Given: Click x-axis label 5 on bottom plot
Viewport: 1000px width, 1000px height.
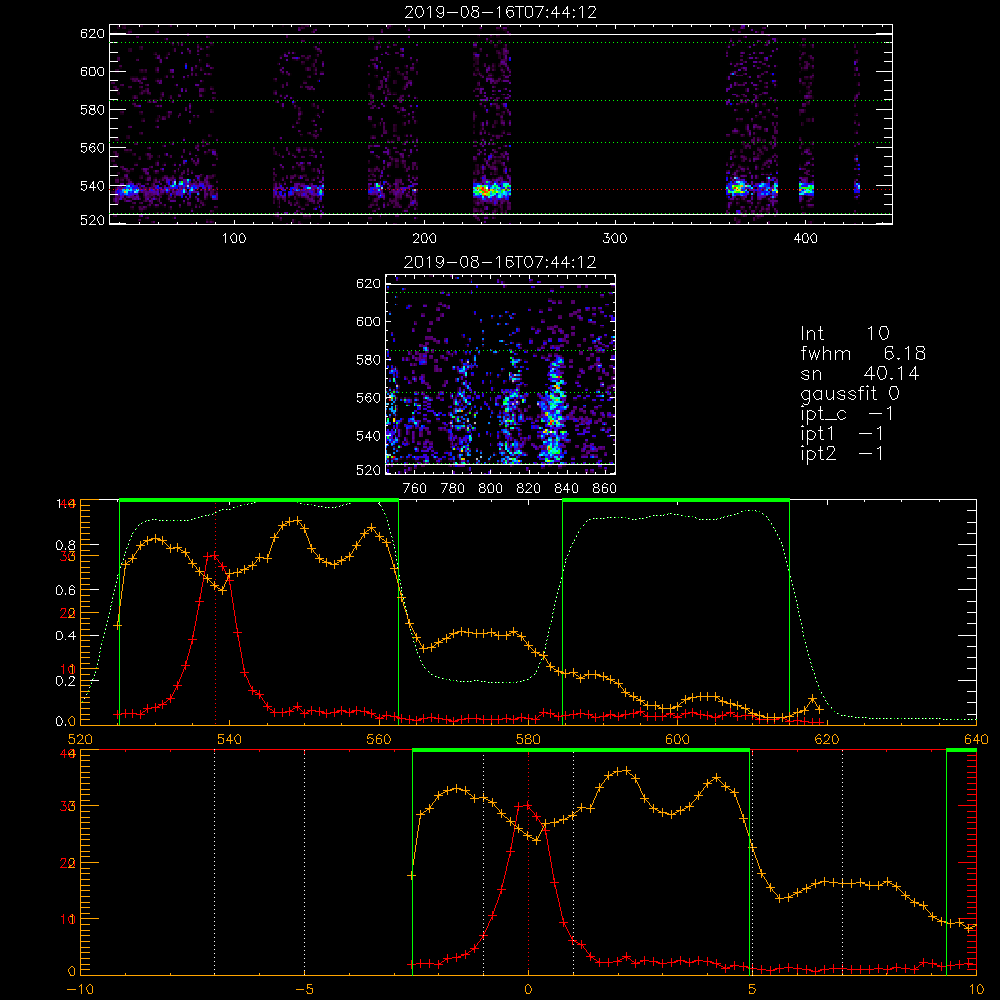Looking at the screenshot, I should (752, 989).
